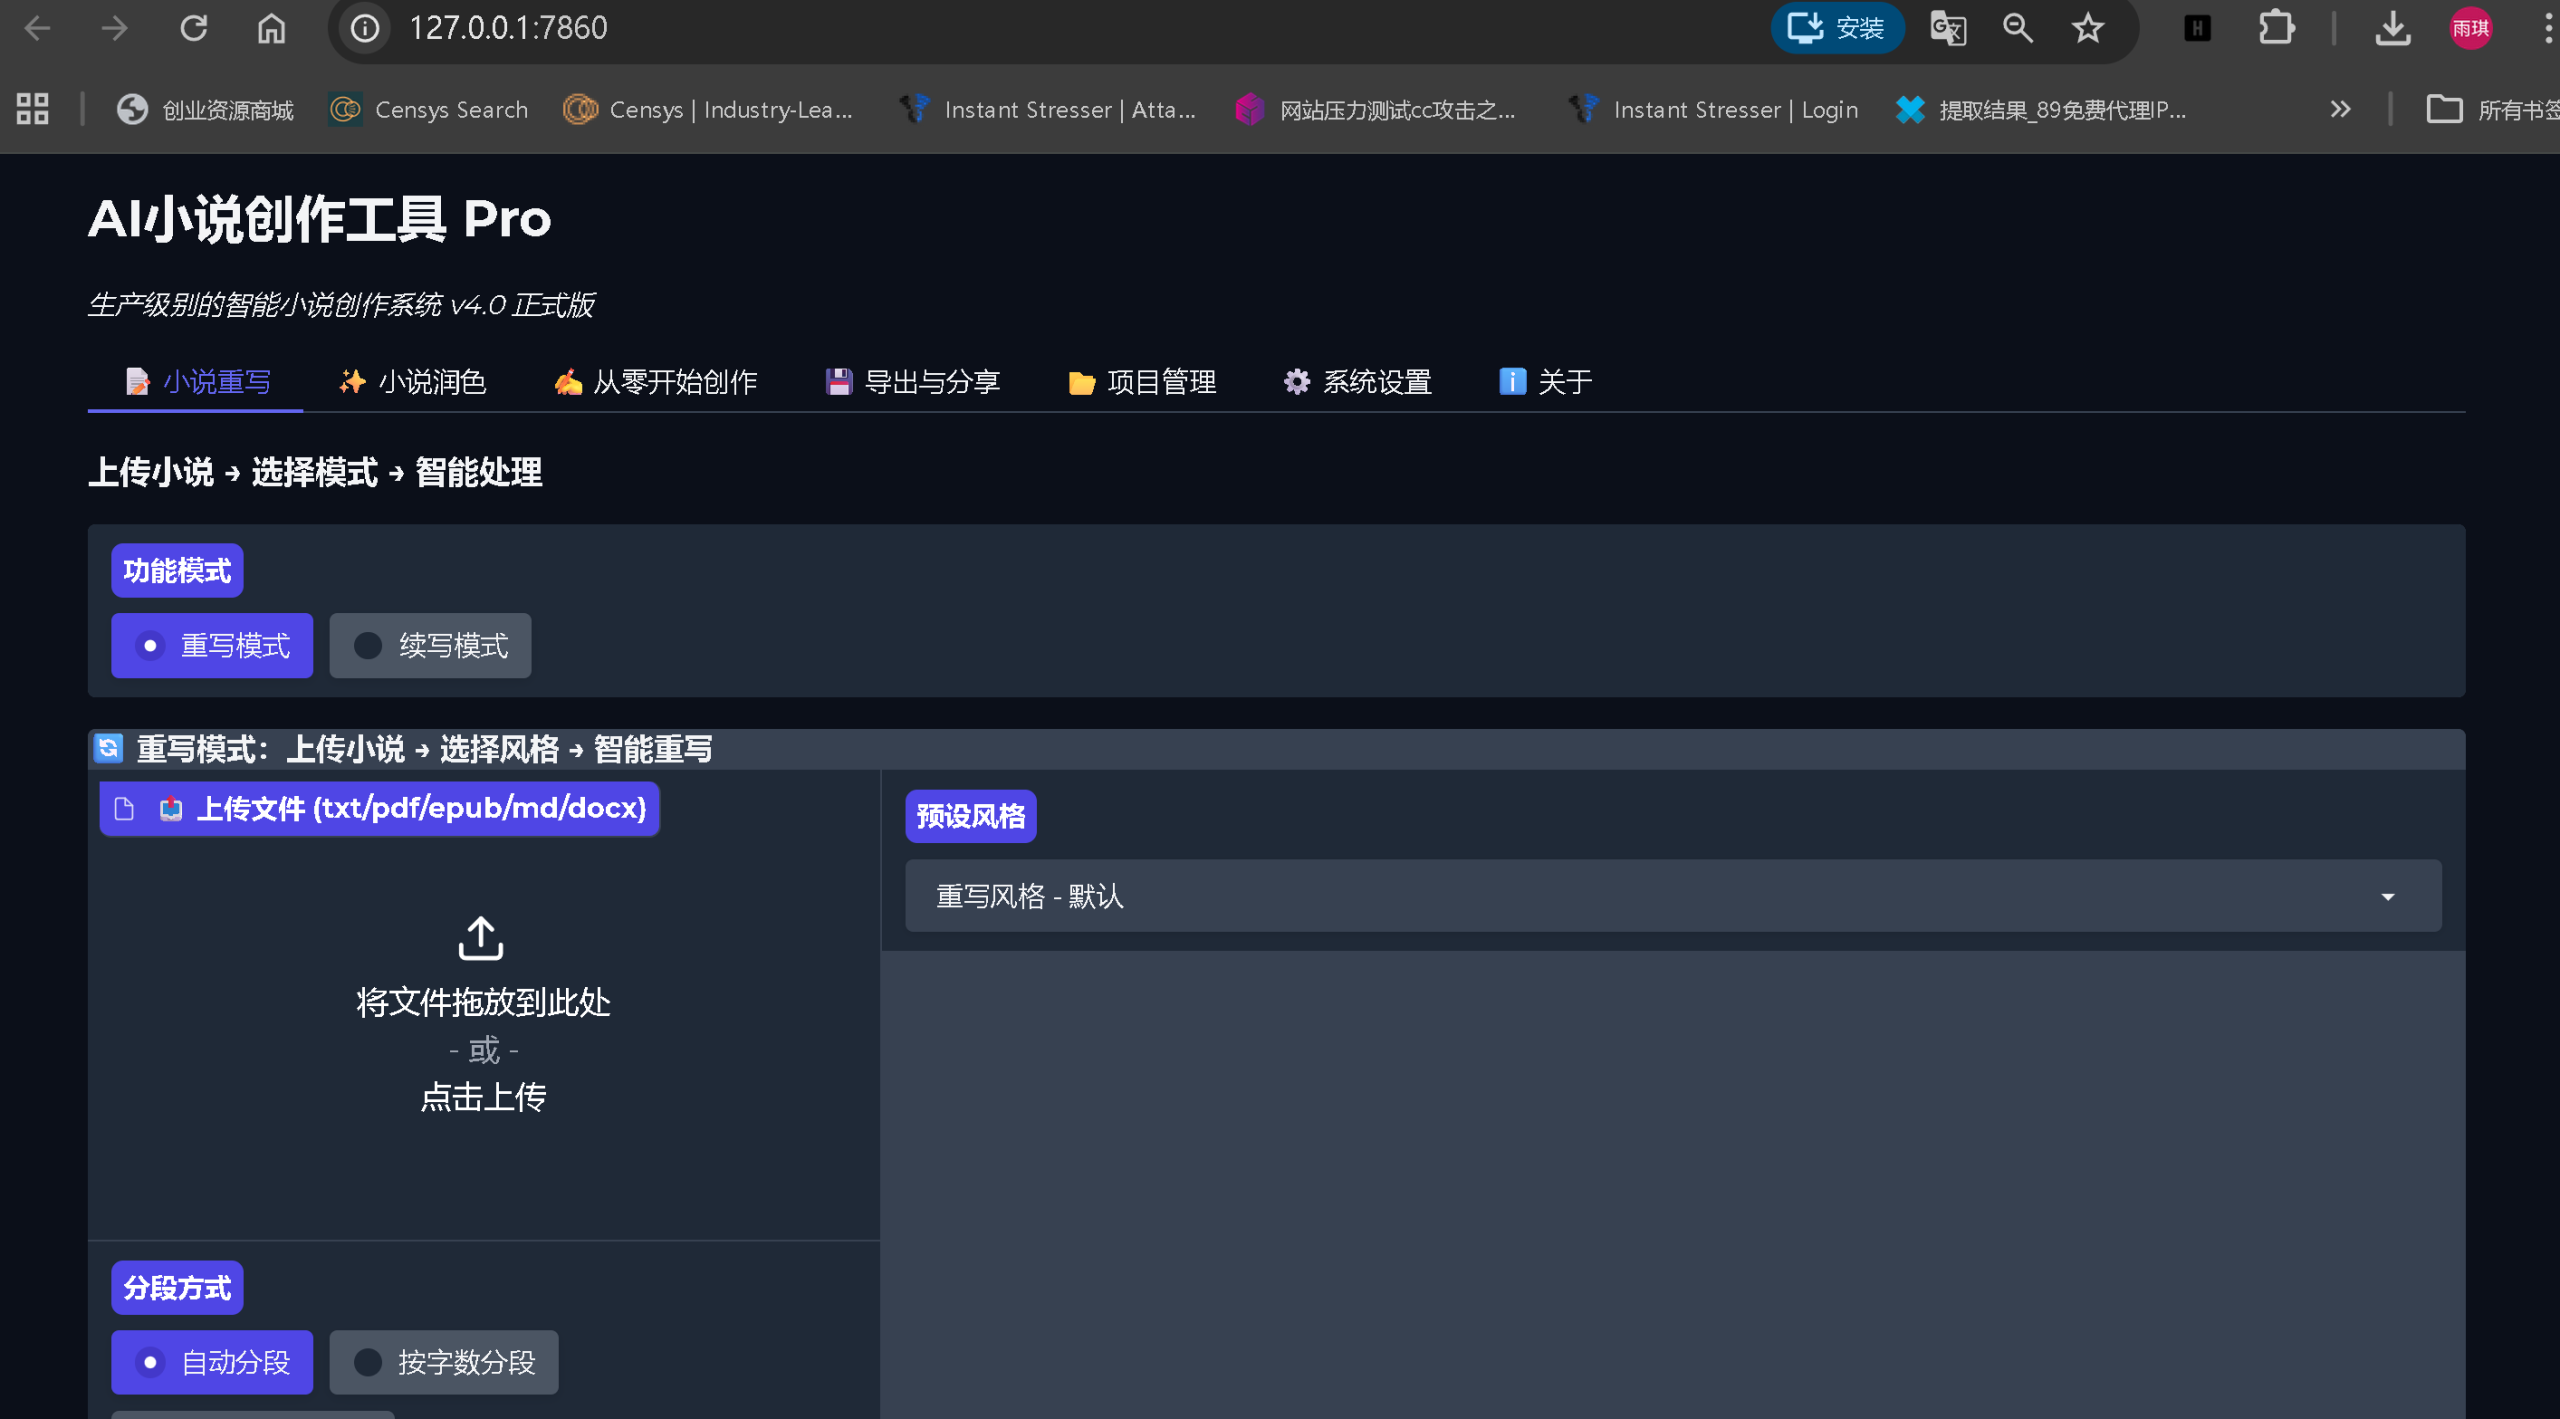Image resolution: width=2560 pixels, height=1419 pixels.
Task: Open 所有书签 bookmarks folder
Action: pyautogui.click(x=2490, y=109)
